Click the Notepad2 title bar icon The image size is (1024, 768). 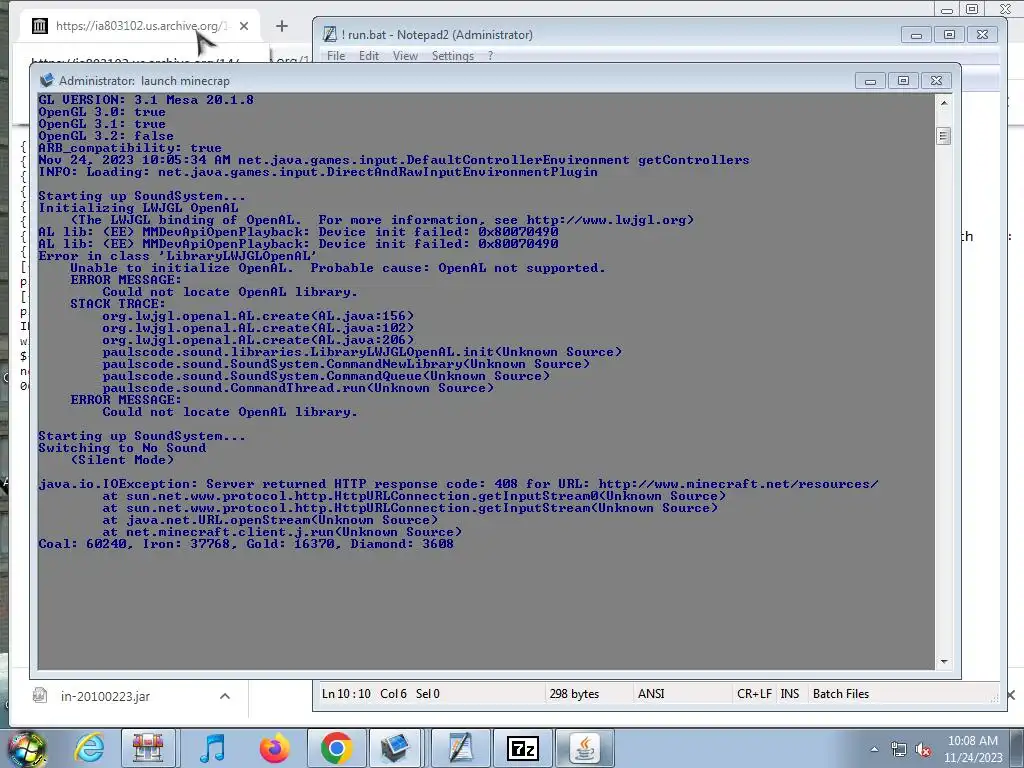tap(330, 35)
